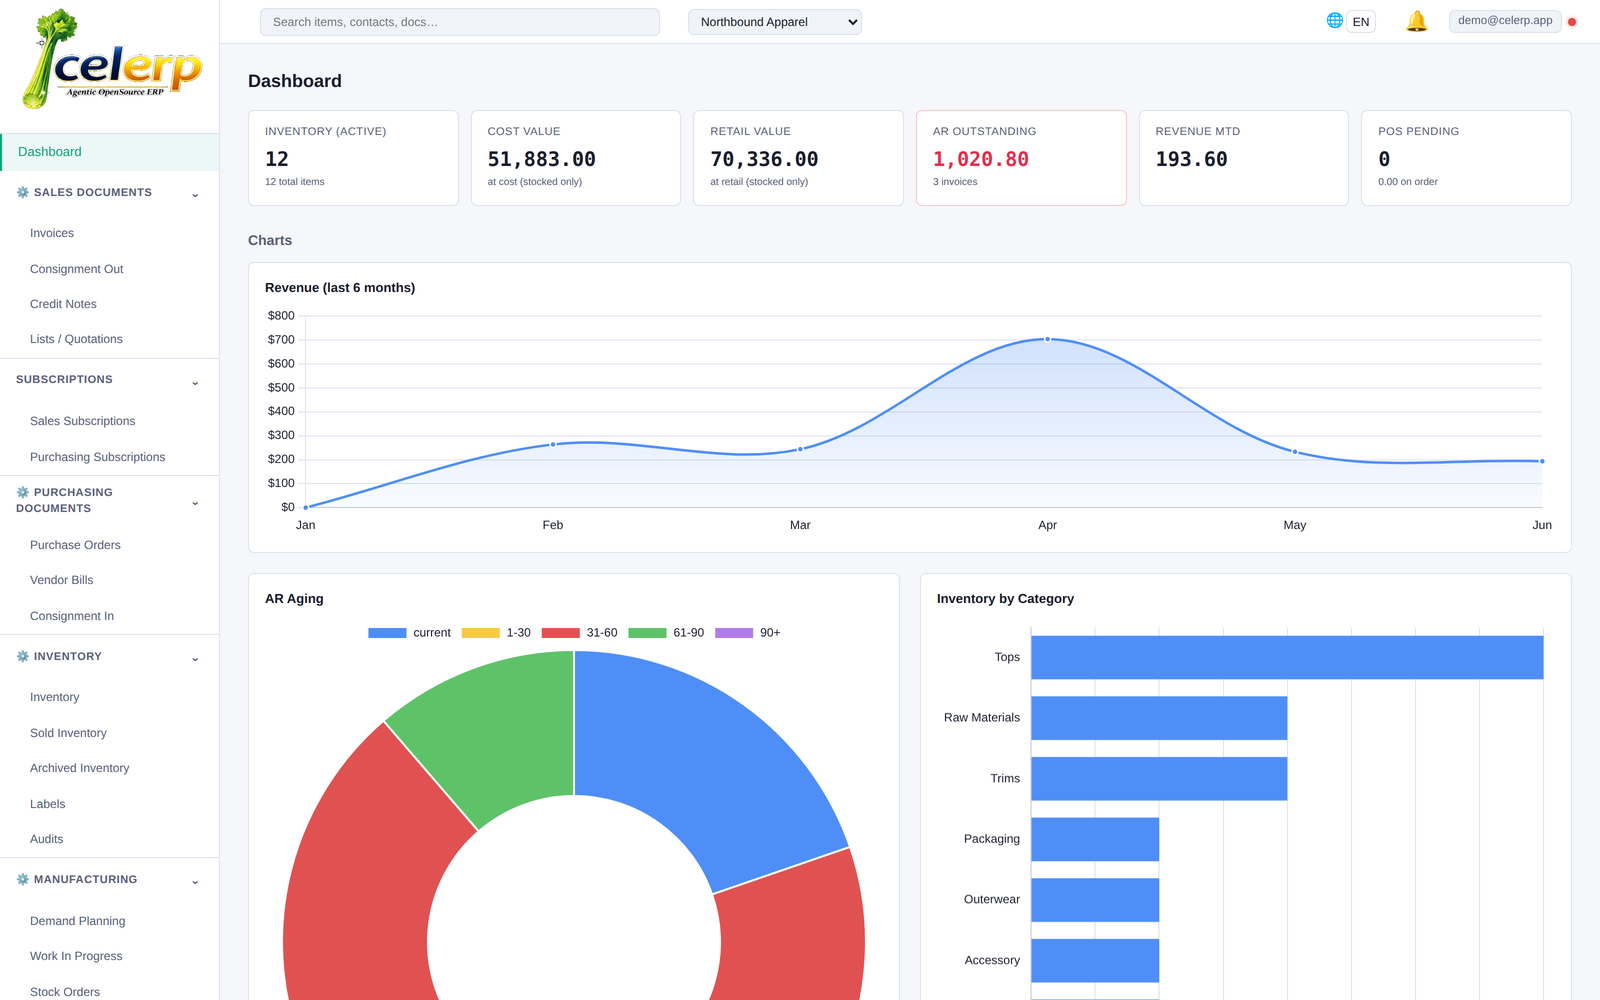The height and width of the screenshot is (1000, 1600).
Task: Click the Inventory section gear icon
Action: click(x=23, y=656)
